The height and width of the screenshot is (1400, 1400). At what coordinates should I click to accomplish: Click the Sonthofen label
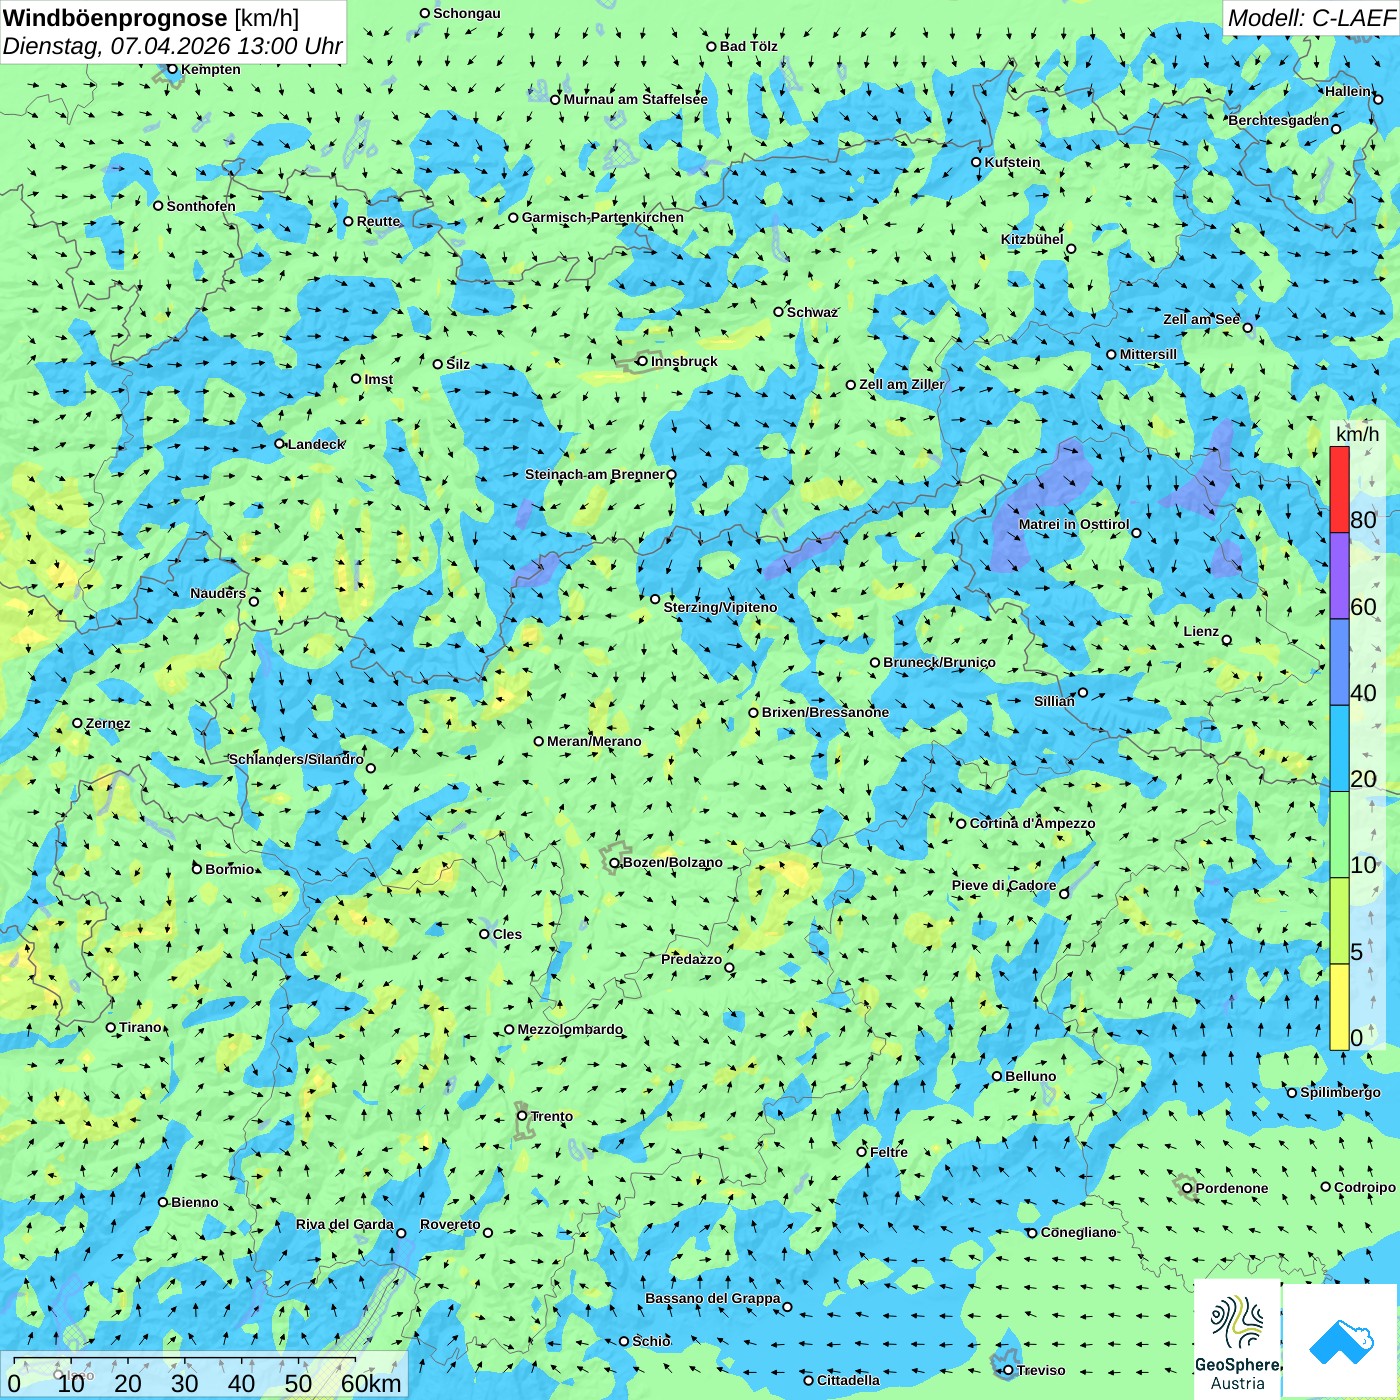coord(201,206)
